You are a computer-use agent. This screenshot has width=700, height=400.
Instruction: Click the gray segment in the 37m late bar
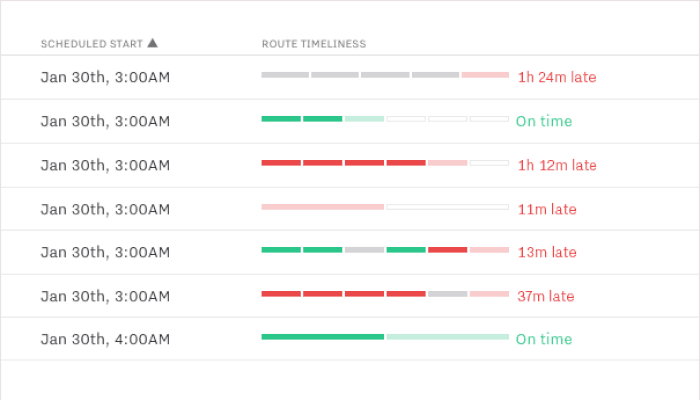[x=447, y=294]
